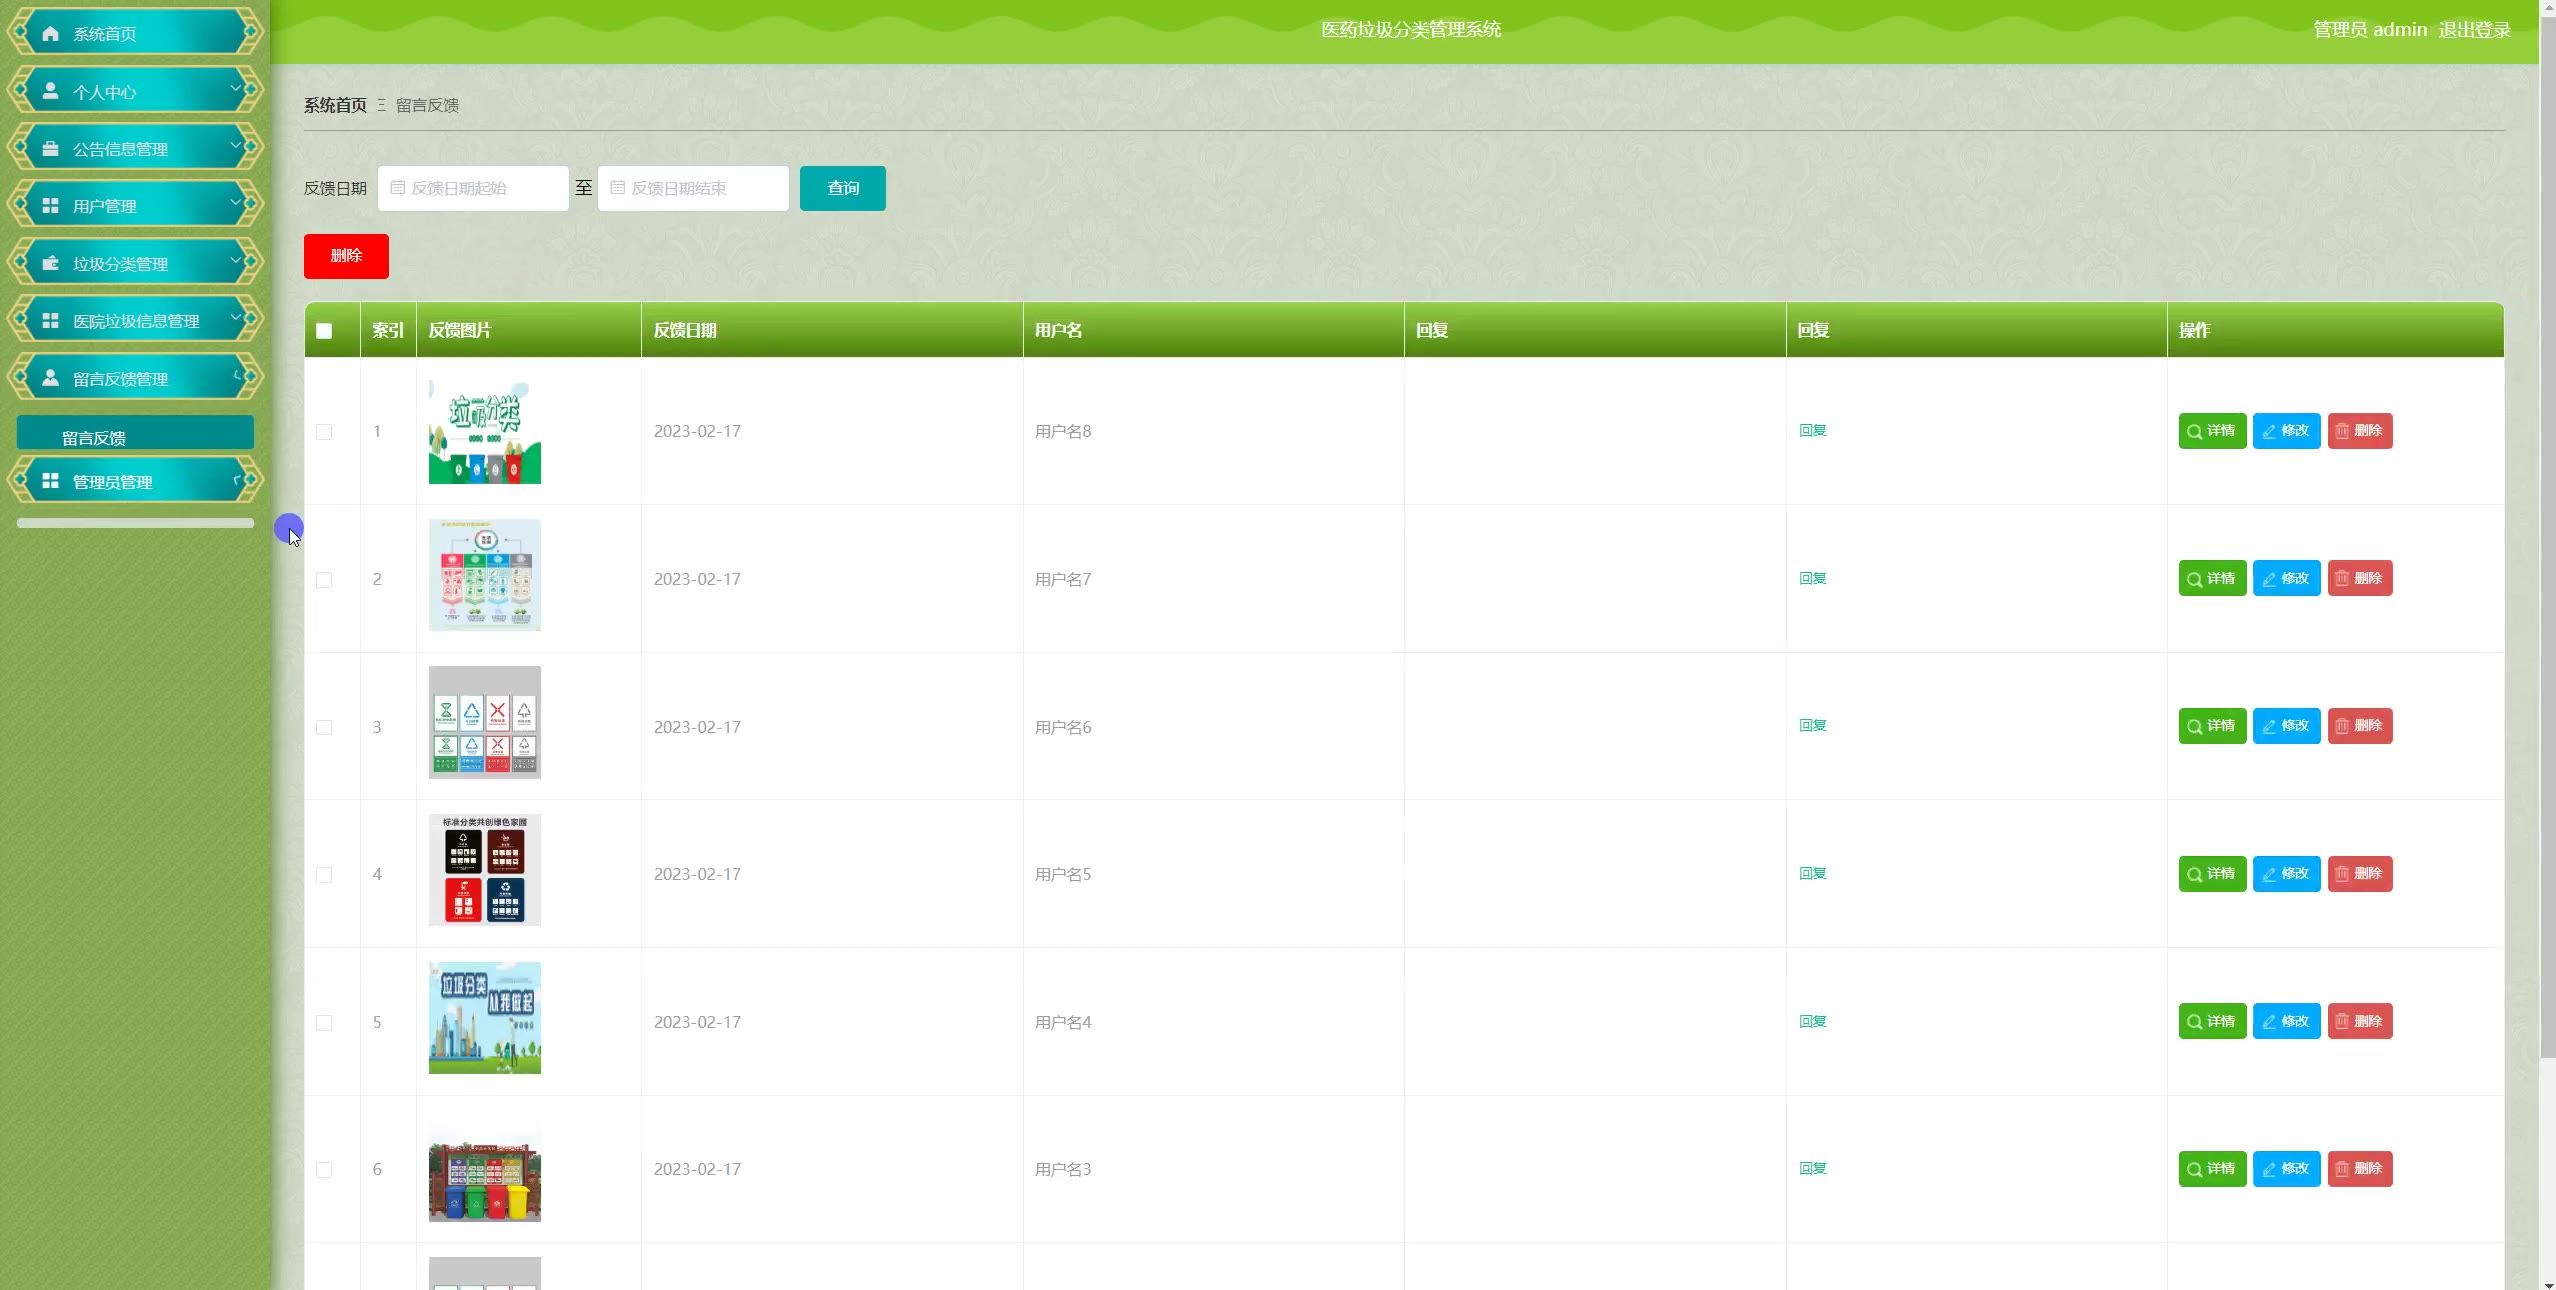Open 详情 for row 用户名7
Viewport: 2556px width, 1290px height.
pos(2212,578)
